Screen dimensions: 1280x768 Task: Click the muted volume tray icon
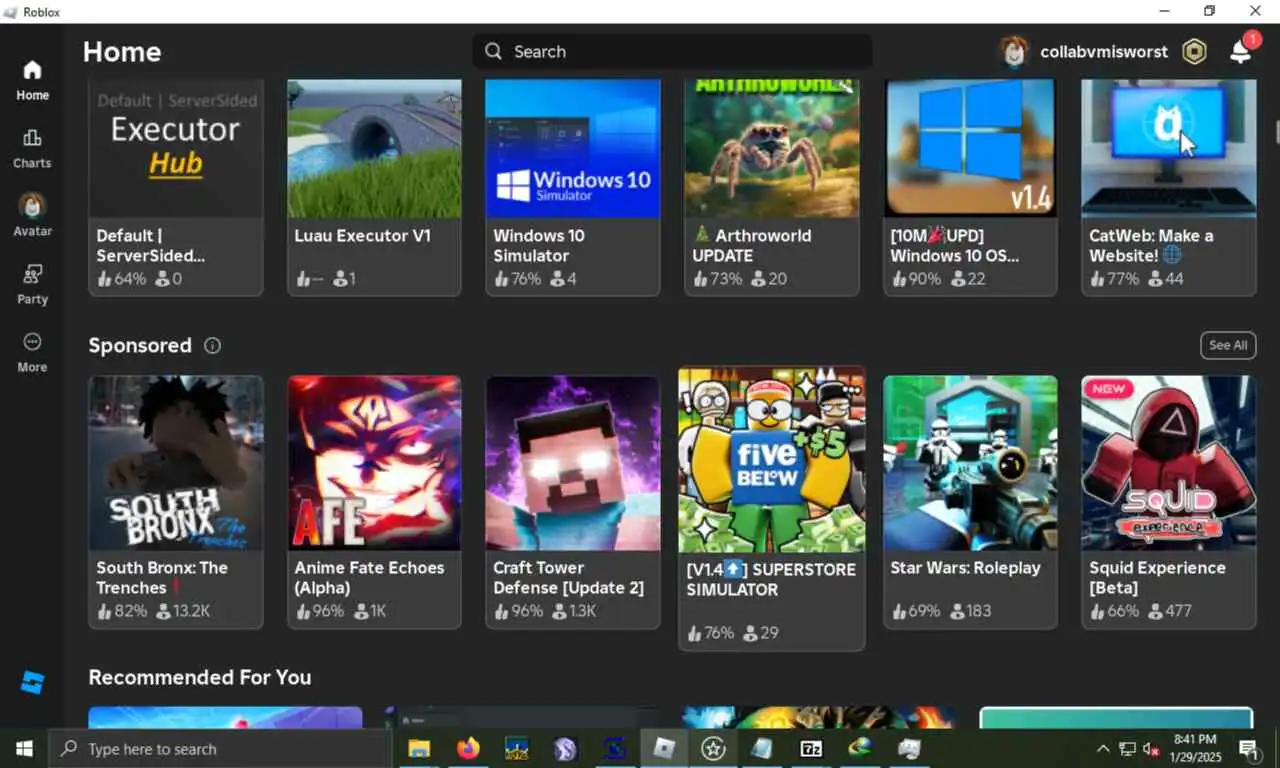pos(1151,748)
